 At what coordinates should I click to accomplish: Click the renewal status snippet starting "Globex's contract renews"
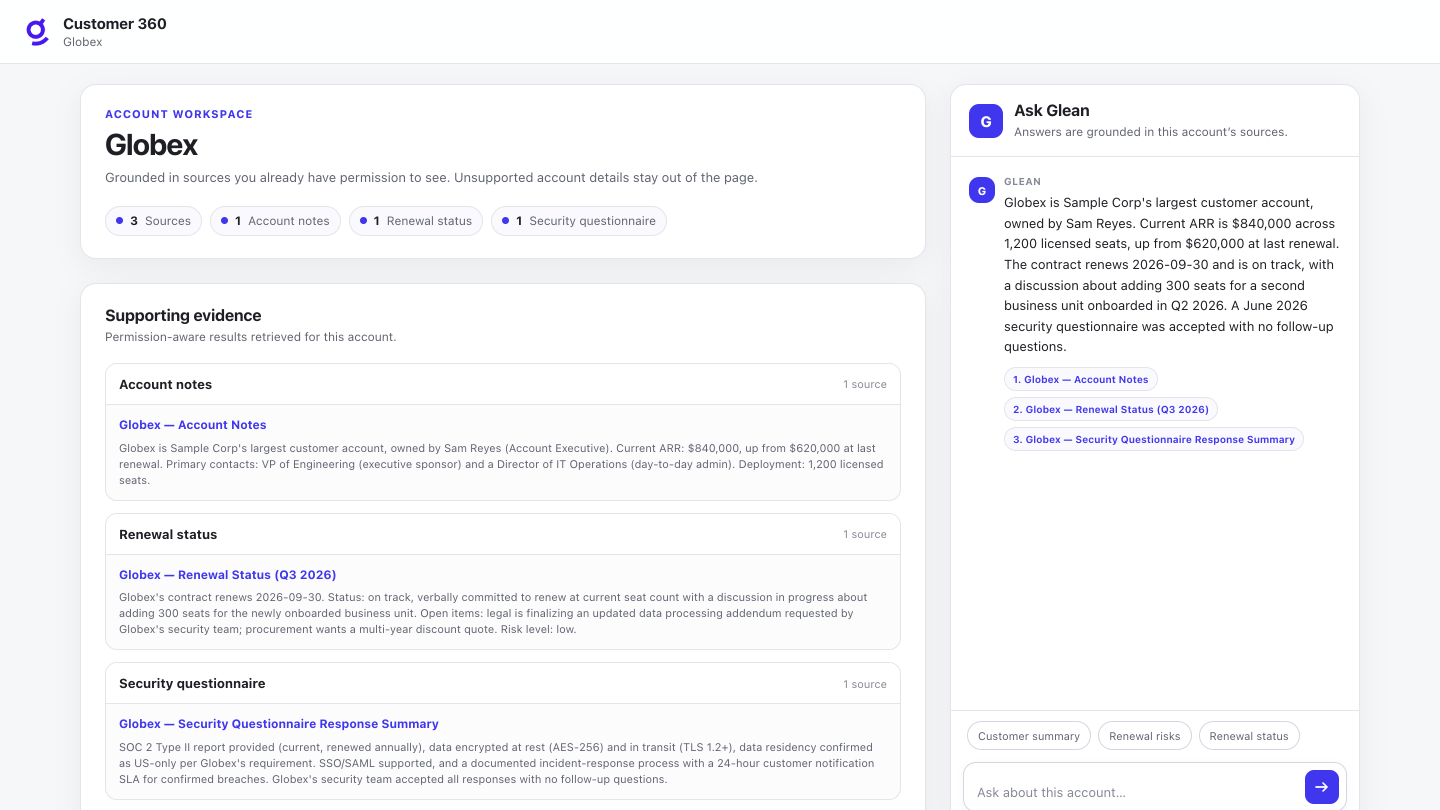(x=493, y=614)
